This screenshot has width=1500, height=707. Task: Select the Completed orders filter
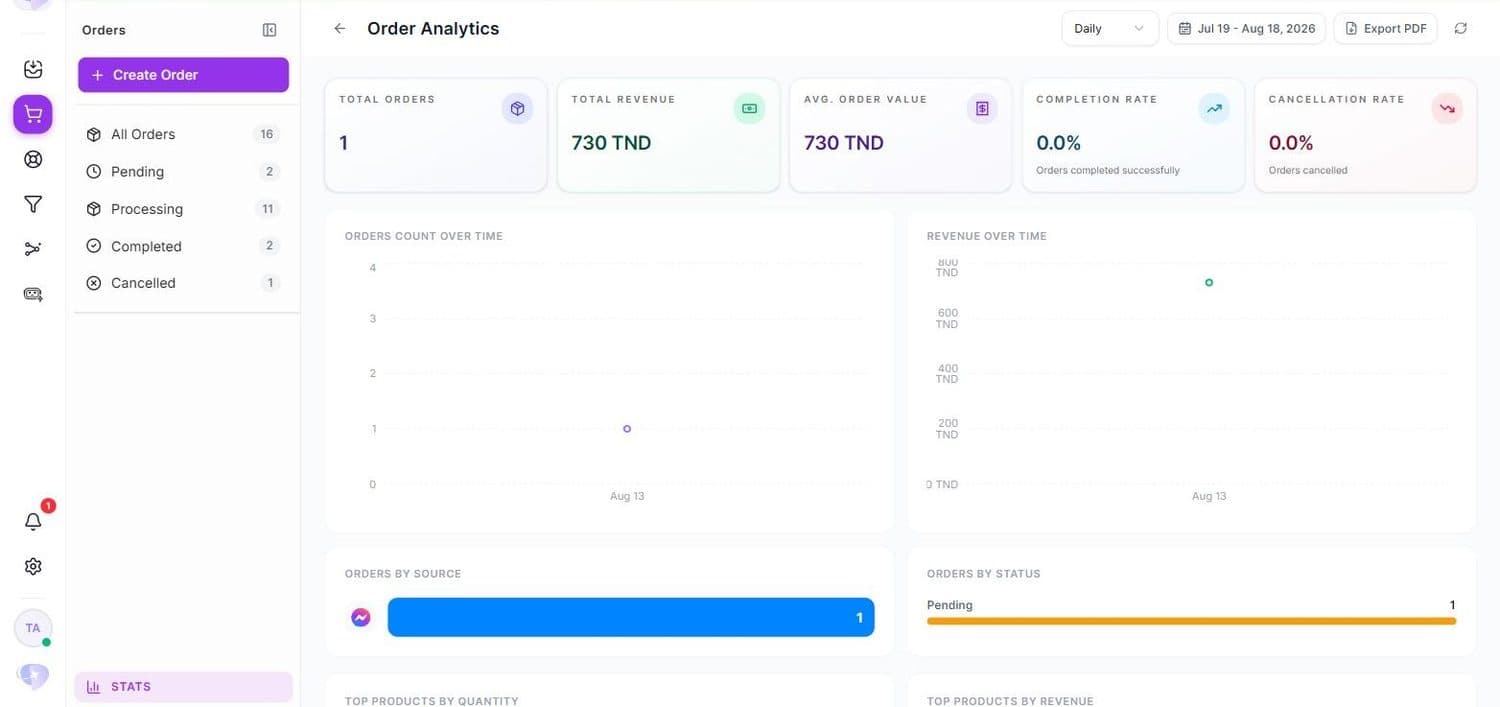point(183,246)
